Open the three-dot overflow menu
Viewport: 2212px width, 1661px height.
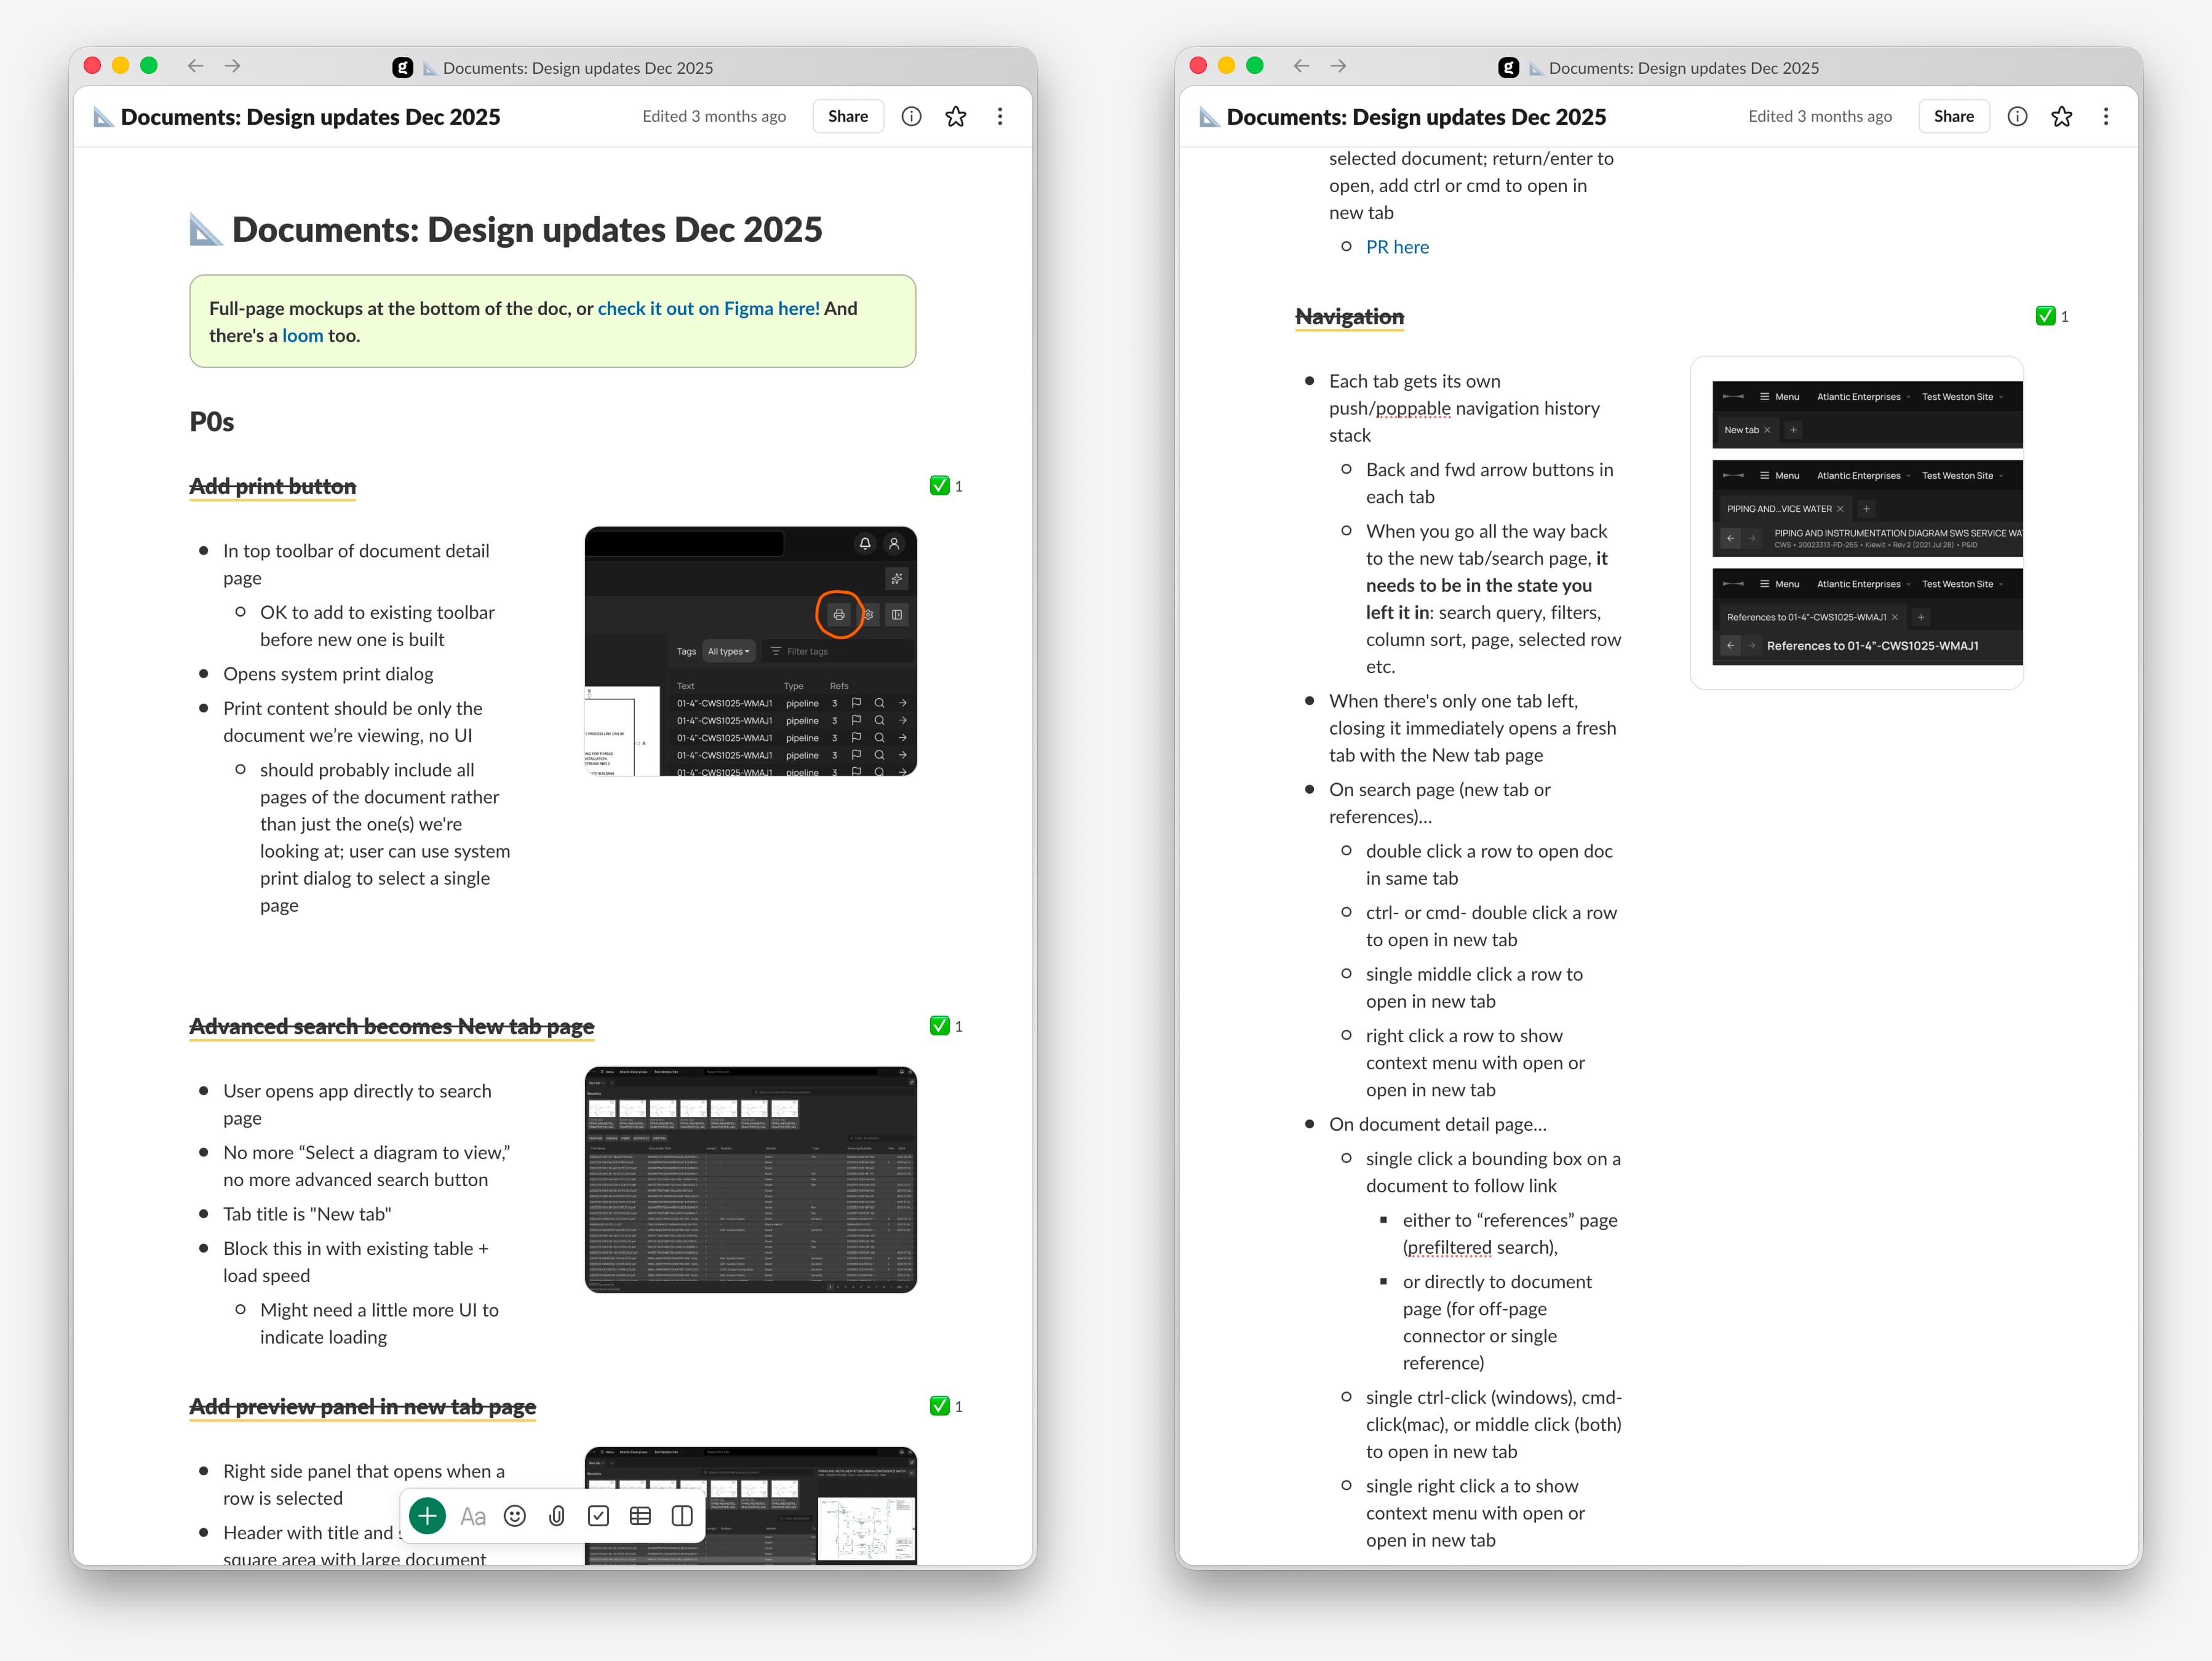point(999,116)
